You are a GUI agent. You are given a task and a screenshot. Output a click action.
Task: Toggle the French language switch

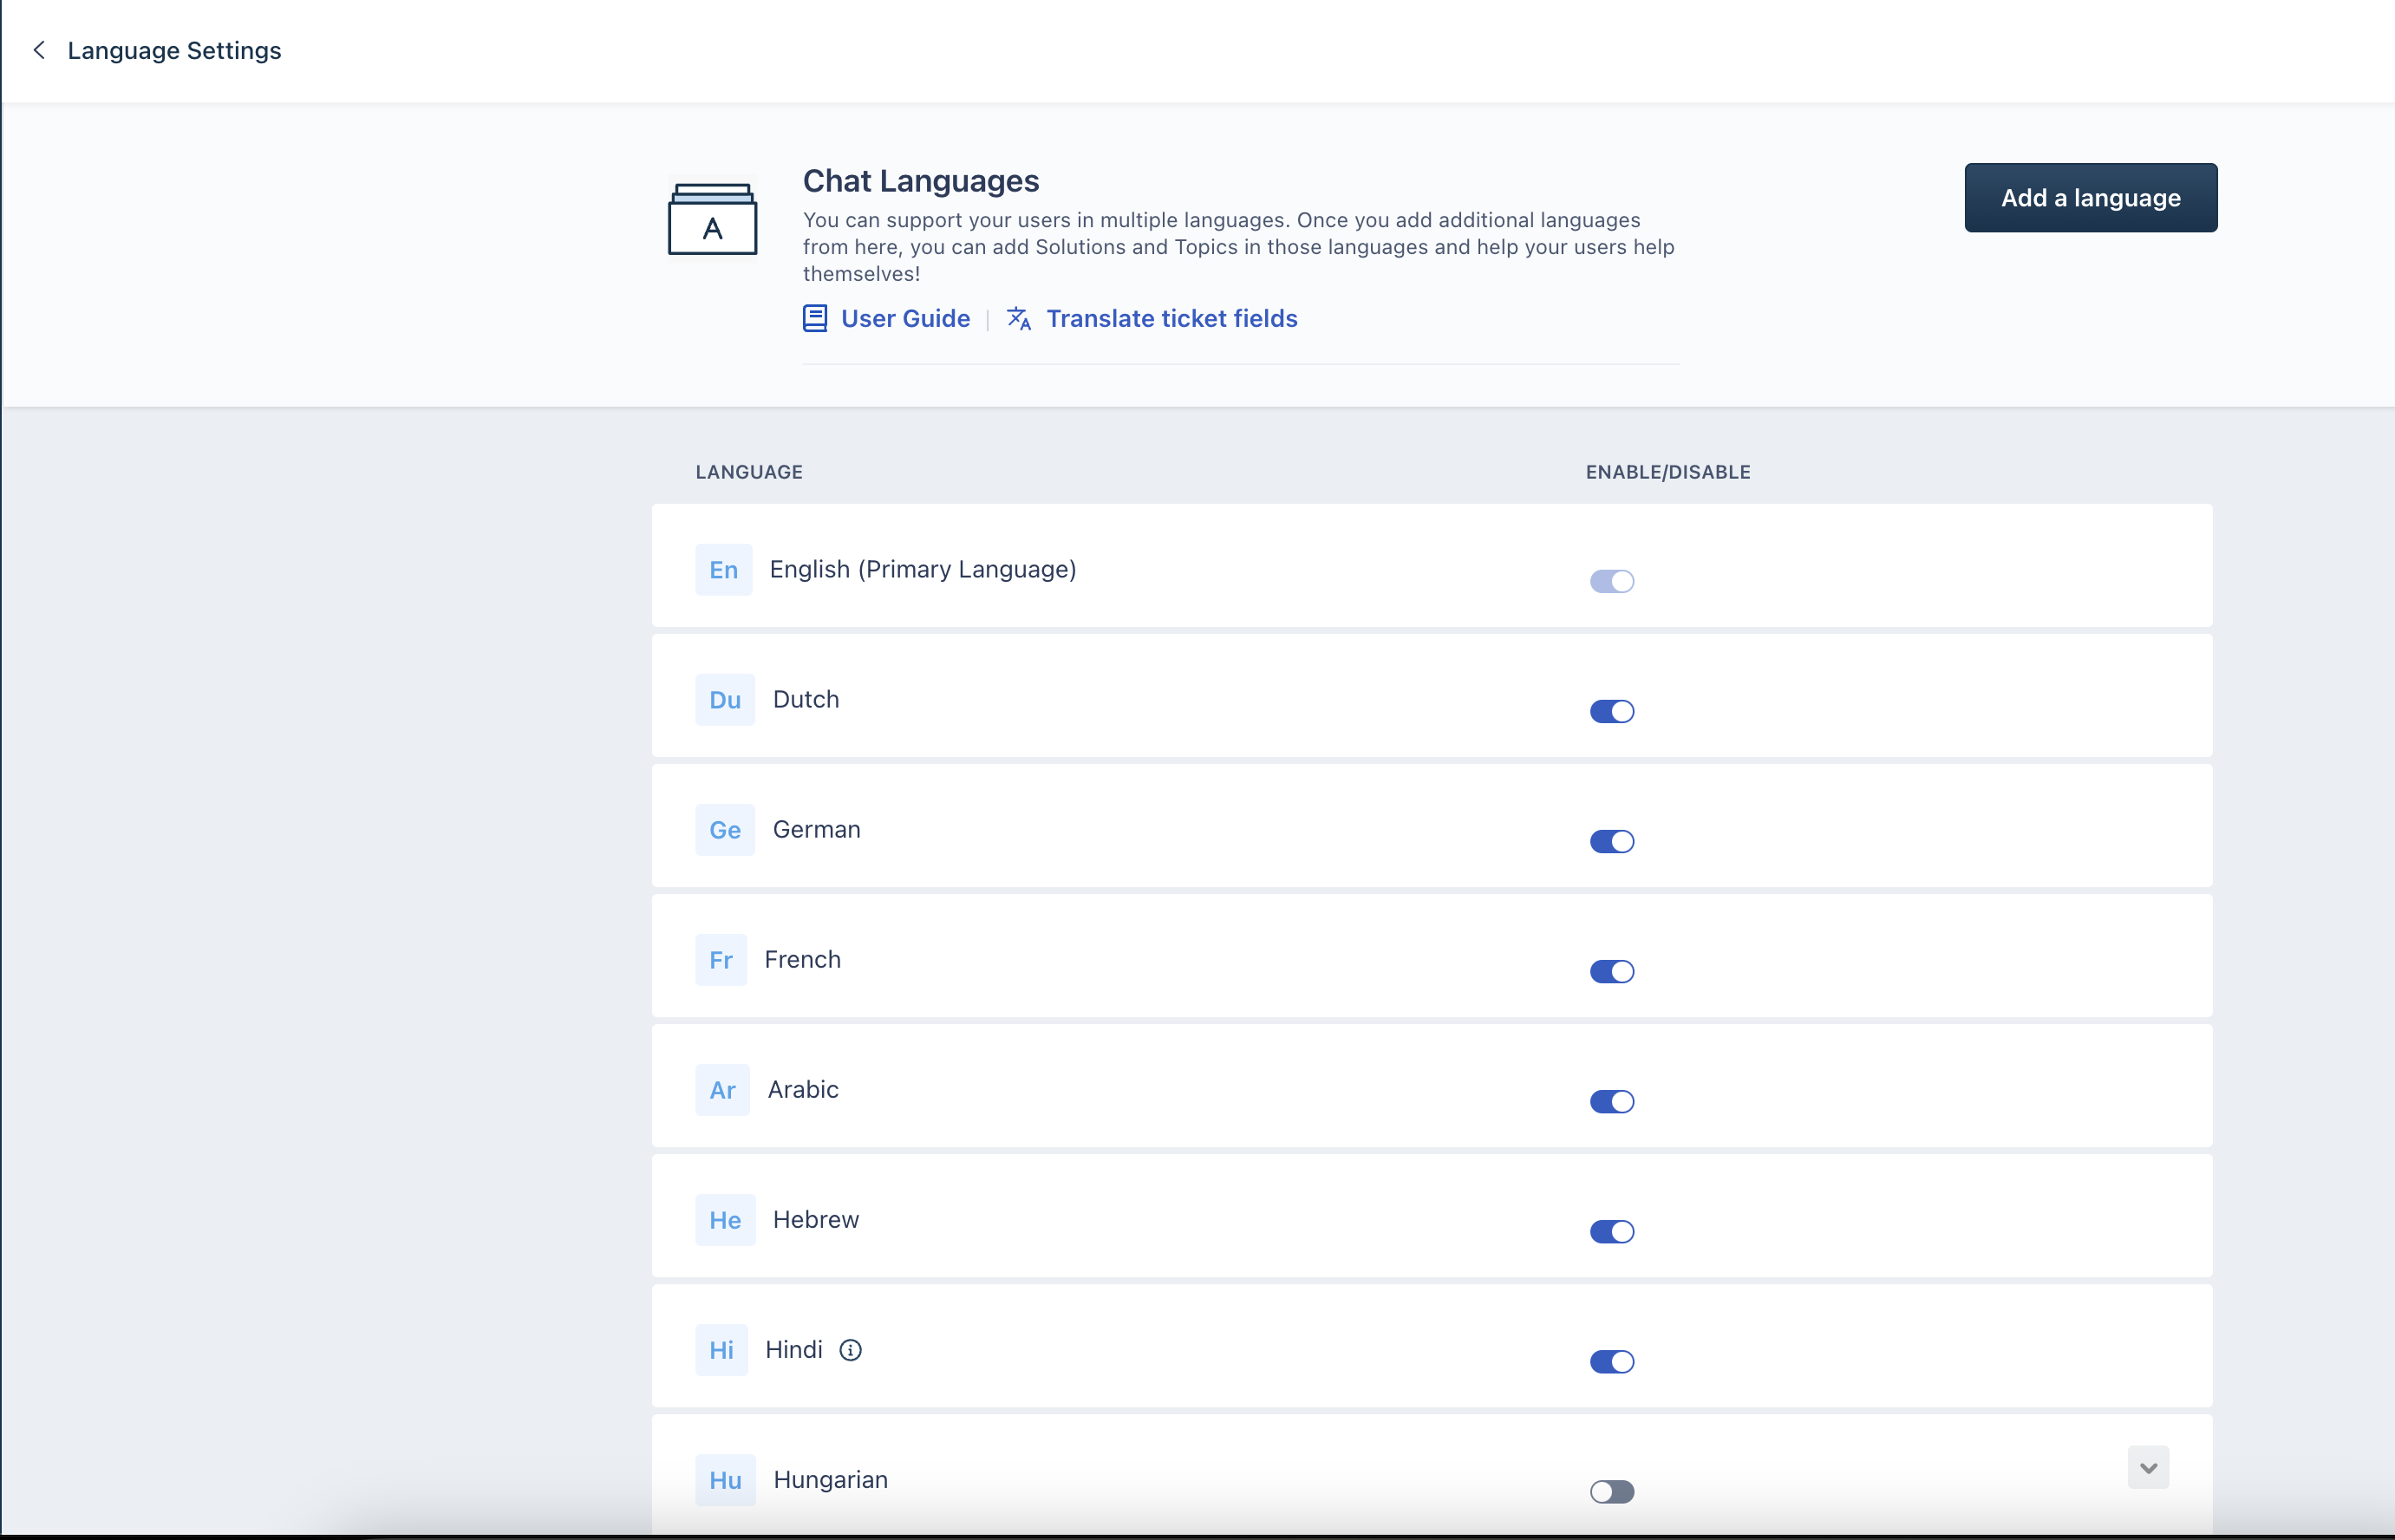(x=1611, y=971)
